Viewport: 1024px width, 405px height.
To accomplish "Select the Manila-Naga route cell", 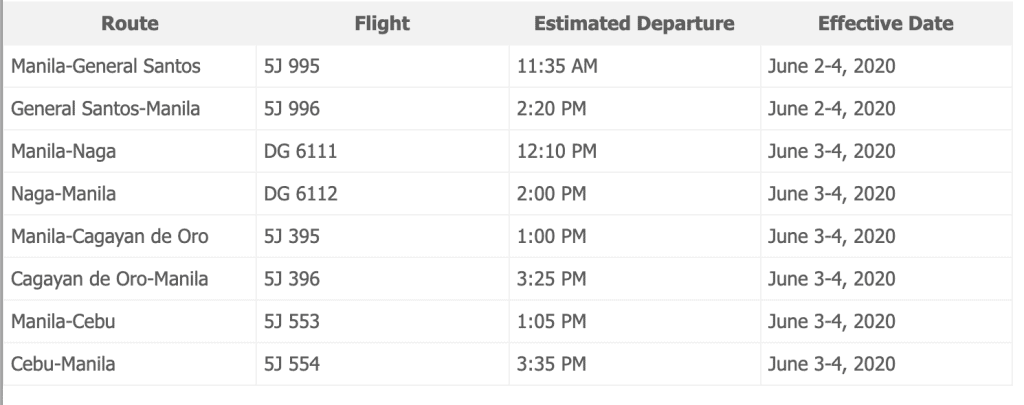I will coord(61,152).
